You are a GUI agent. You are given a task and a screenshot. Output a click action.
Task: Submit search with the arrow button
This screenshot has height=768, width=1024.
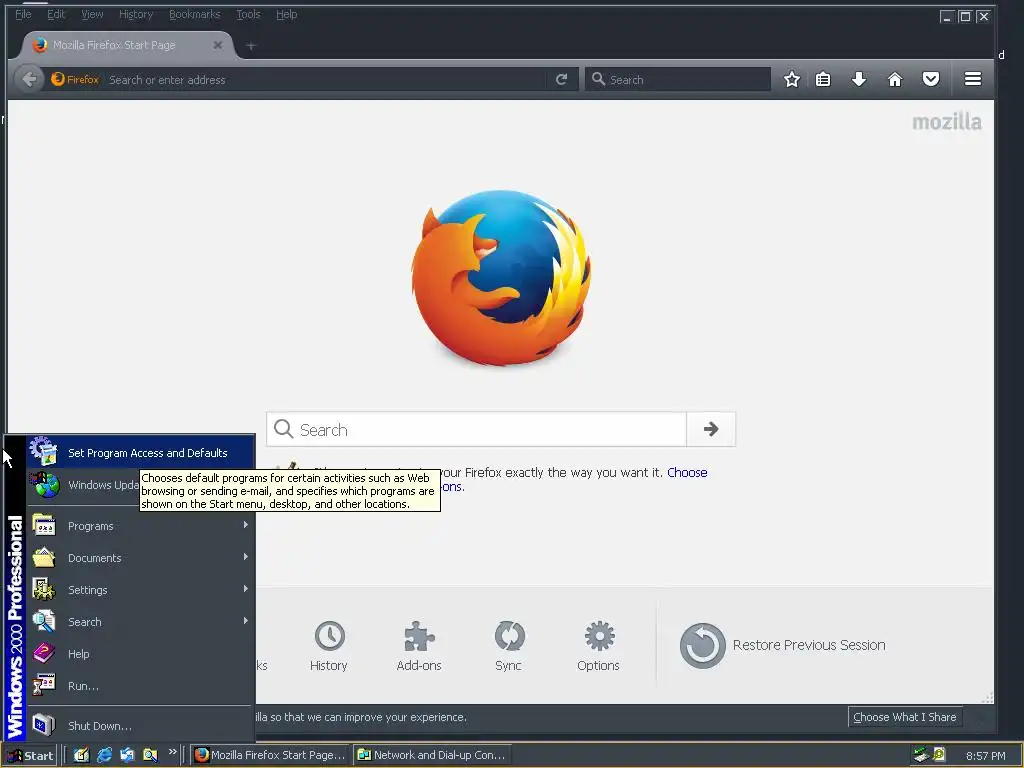711,429
